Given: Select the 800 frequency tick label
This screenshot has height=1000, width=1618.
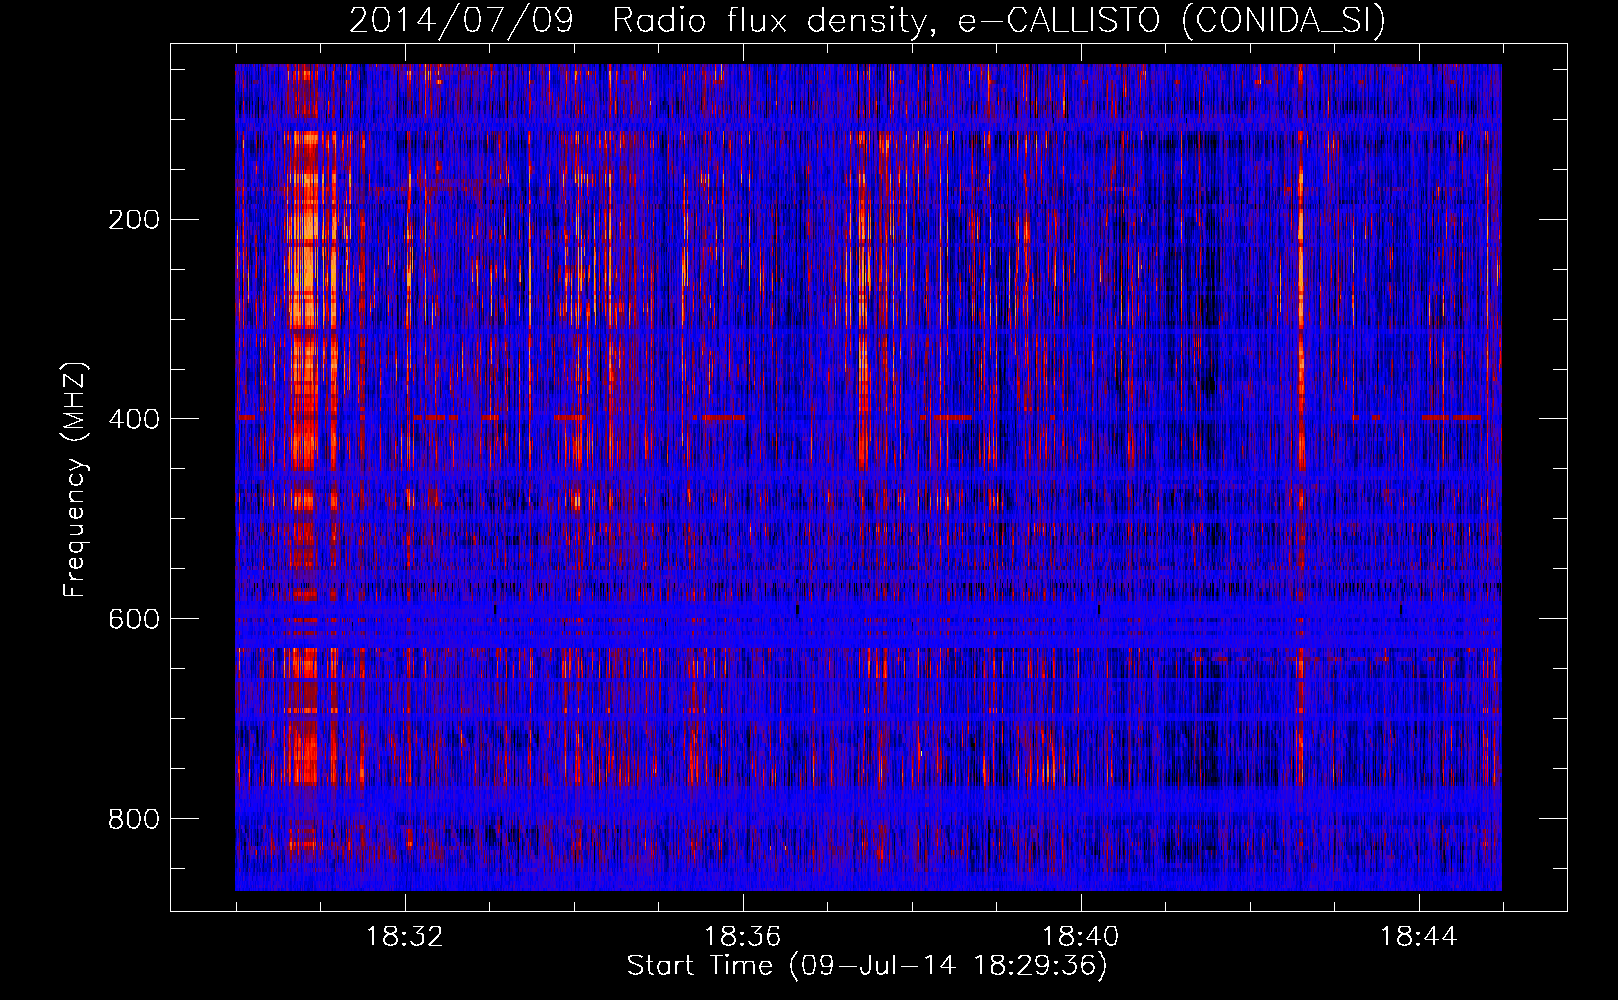Looking at the screenshot, I should pos(134,819).
